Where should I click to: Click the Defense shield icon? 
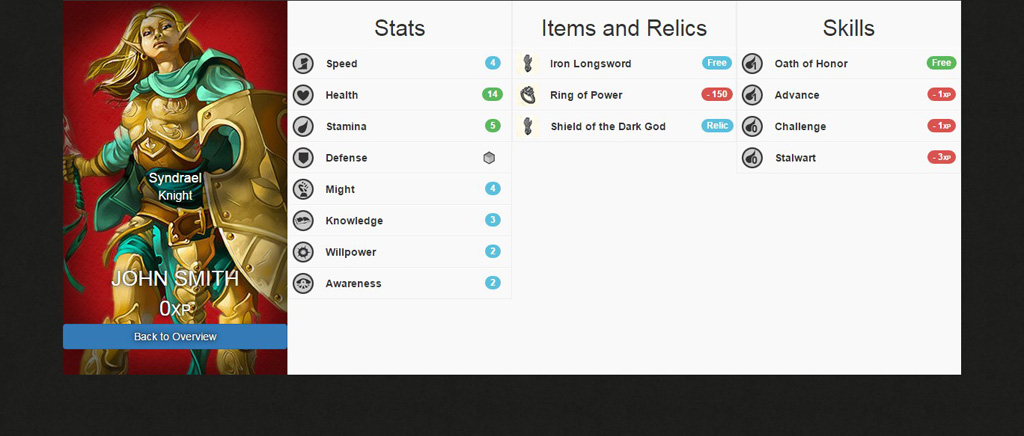(x=303, y=158)
